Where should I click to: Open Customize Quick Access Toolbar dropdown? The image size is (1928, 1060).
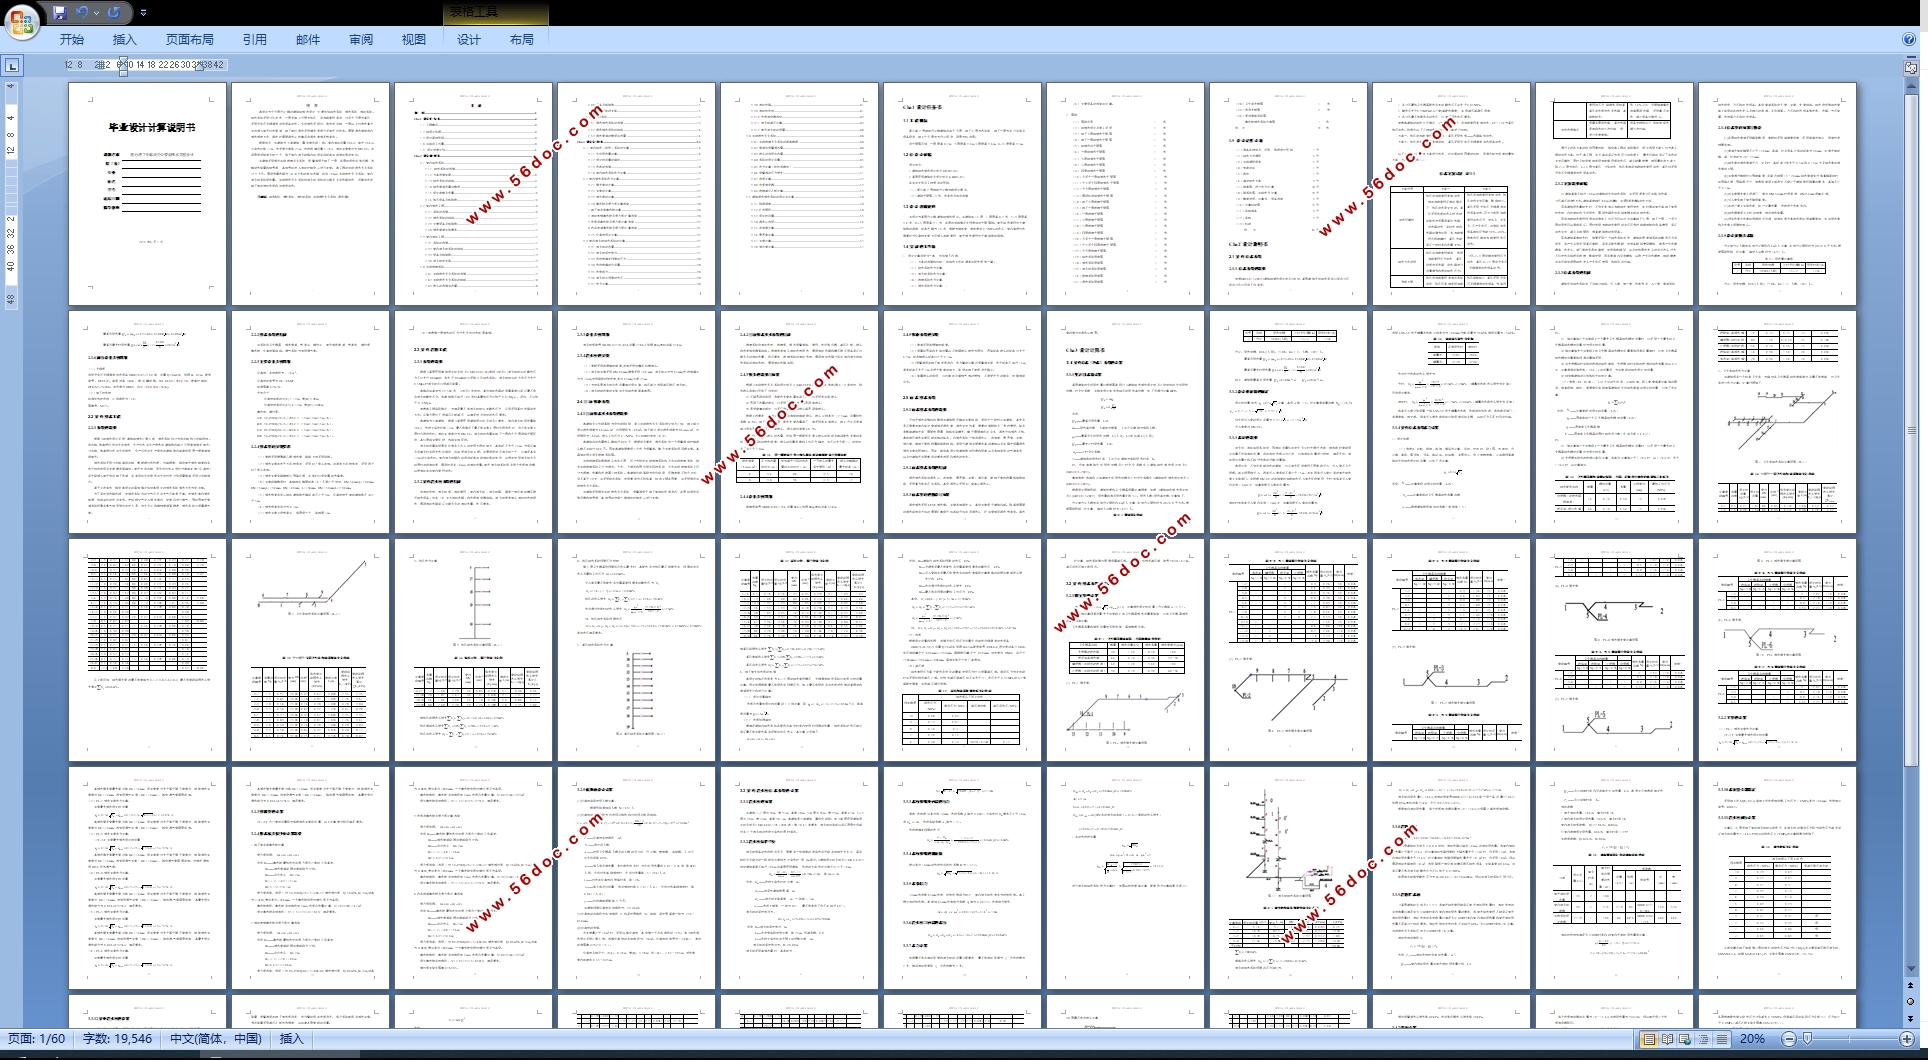(x=143, y=13)
